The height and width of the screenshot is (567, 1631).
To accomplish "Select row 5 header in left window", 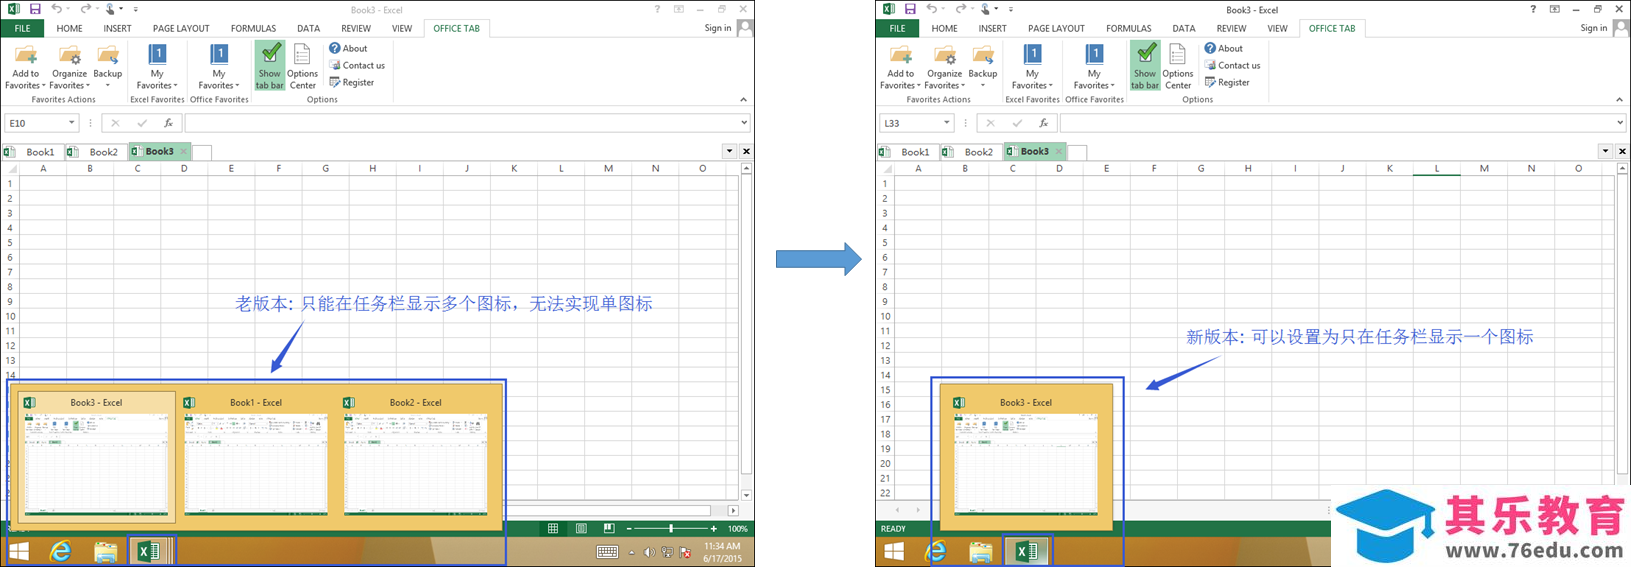I will 10,242.
